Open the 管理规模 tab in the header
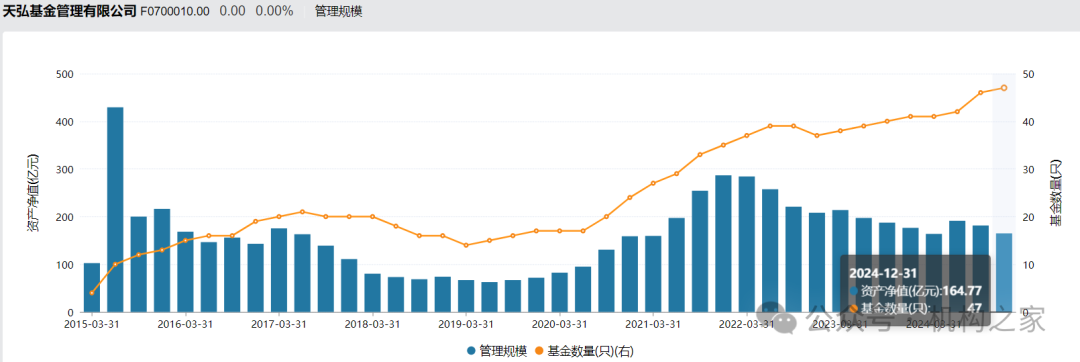This screenshot has height=362, width=1080. (x=338, y=12)
